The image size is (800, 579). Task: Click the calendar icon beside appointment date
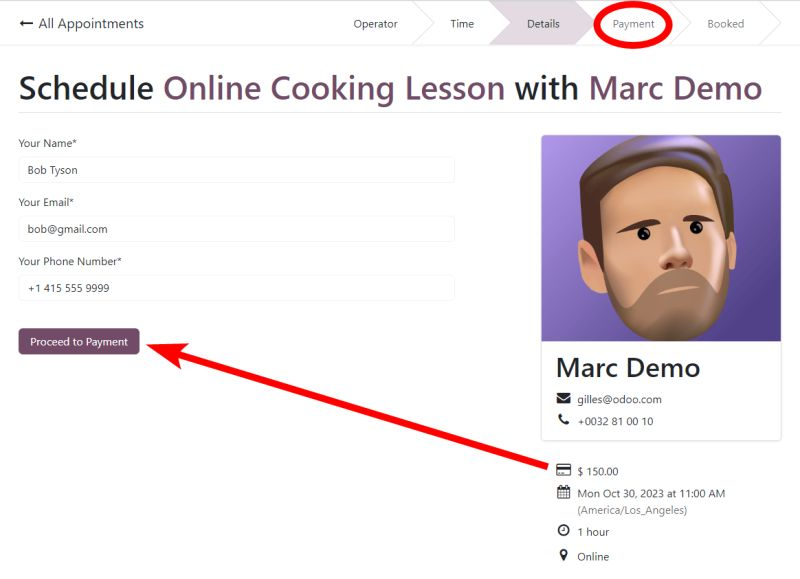coord(563,492)
